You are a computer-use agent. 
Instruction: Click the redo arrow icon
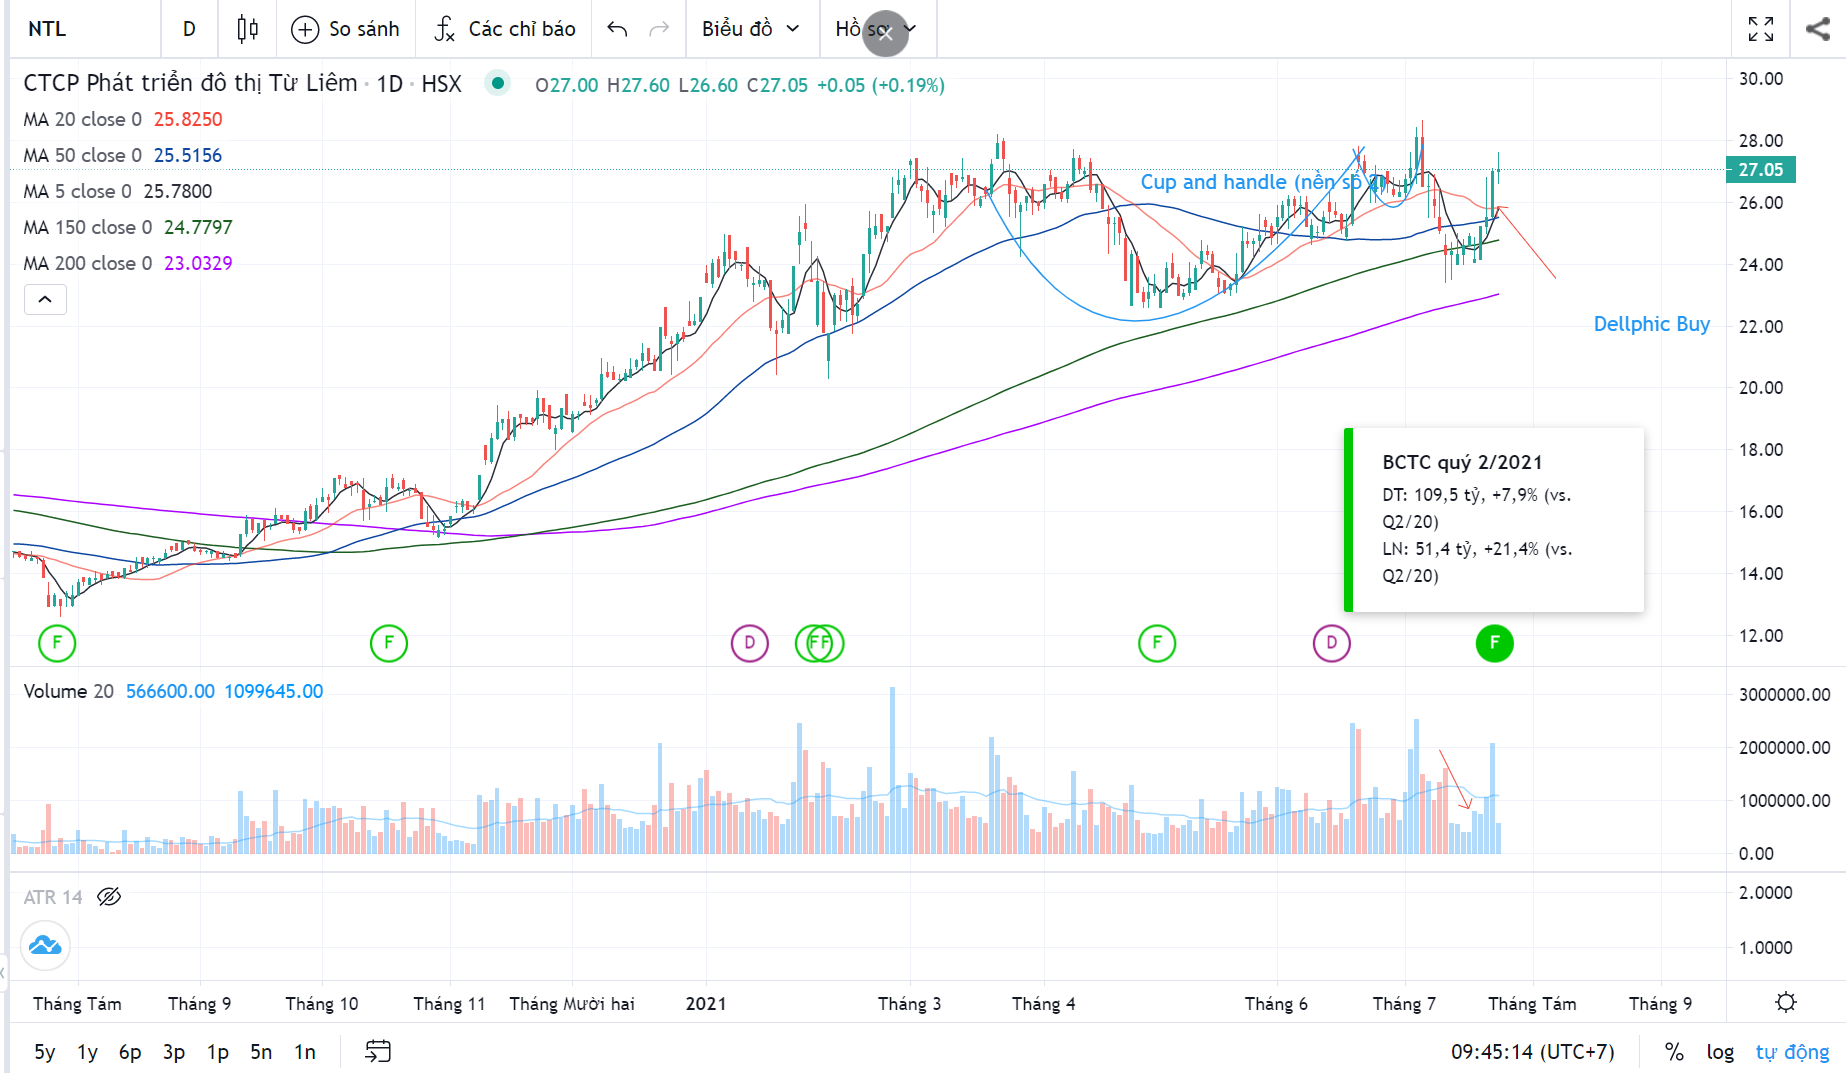(659, 29)
